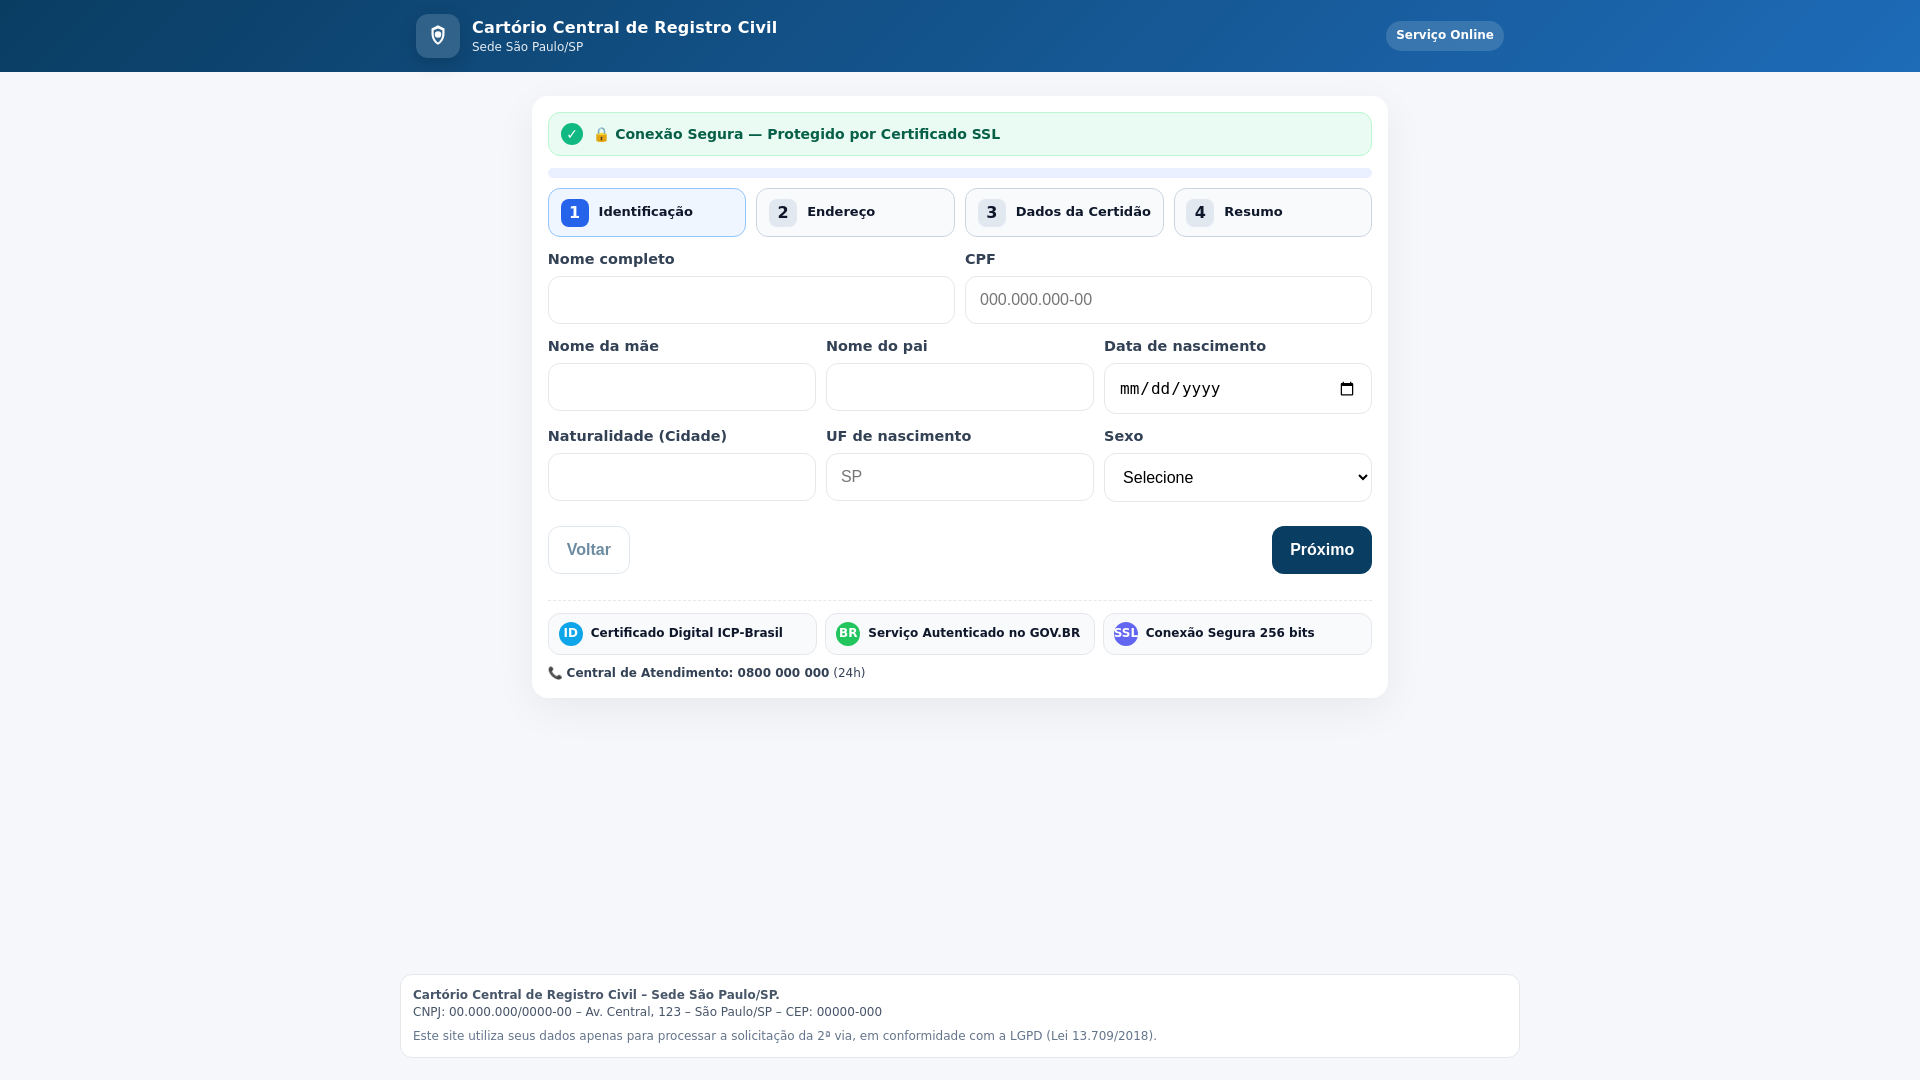Click the SSL badge for 256-bit connection
This screenshot has height=1080, width=1920.
click(1126, 634)
